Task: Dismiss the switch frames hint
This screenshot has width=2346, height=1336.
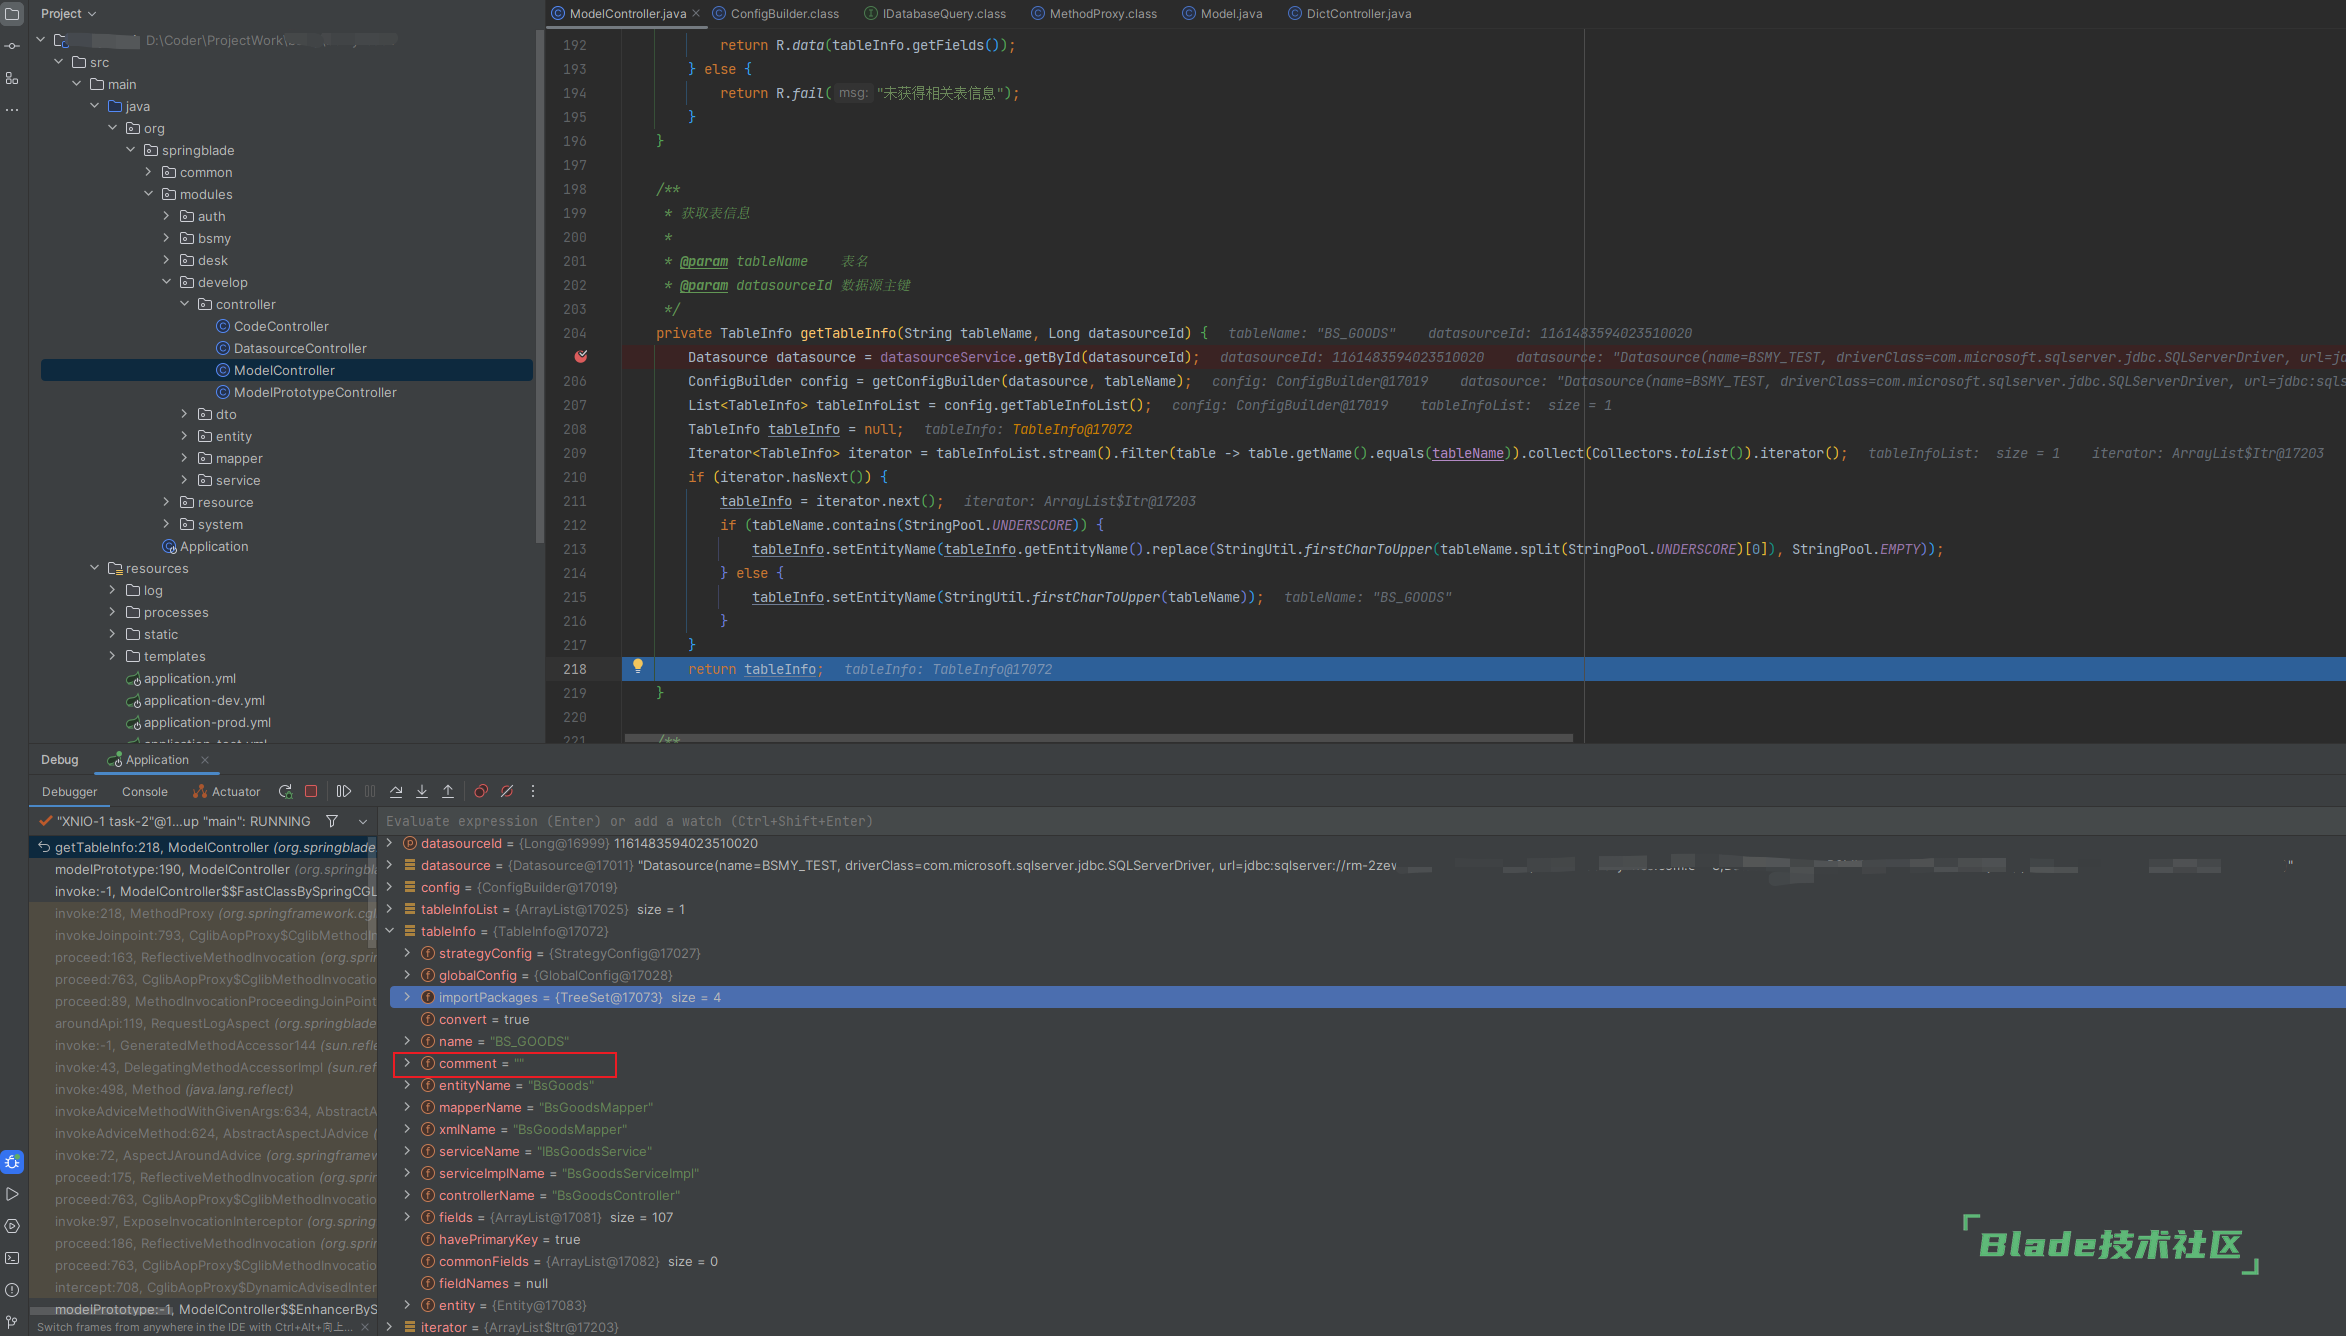Action: pyautogui.click(x=365, y=1327)
